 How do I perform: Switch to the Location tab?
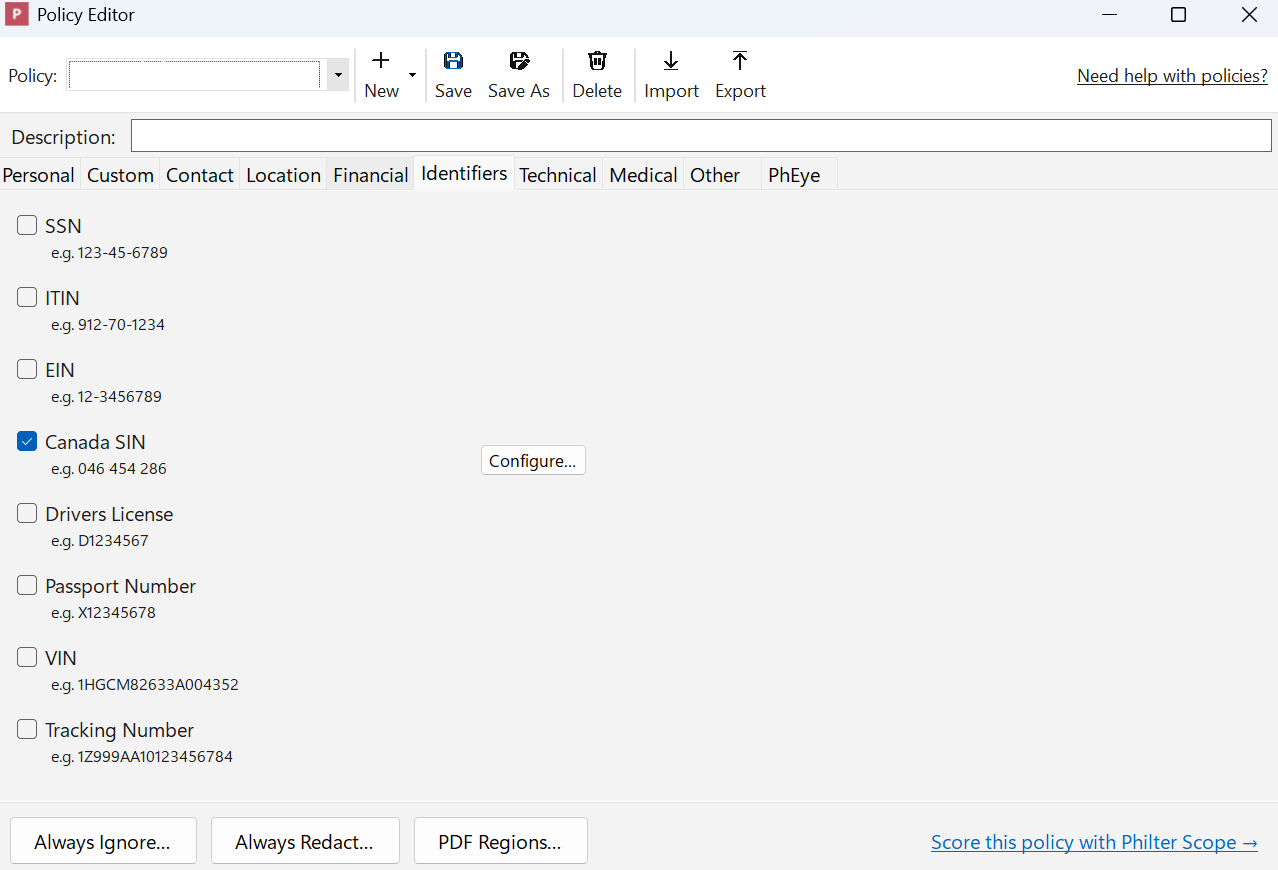283,175
